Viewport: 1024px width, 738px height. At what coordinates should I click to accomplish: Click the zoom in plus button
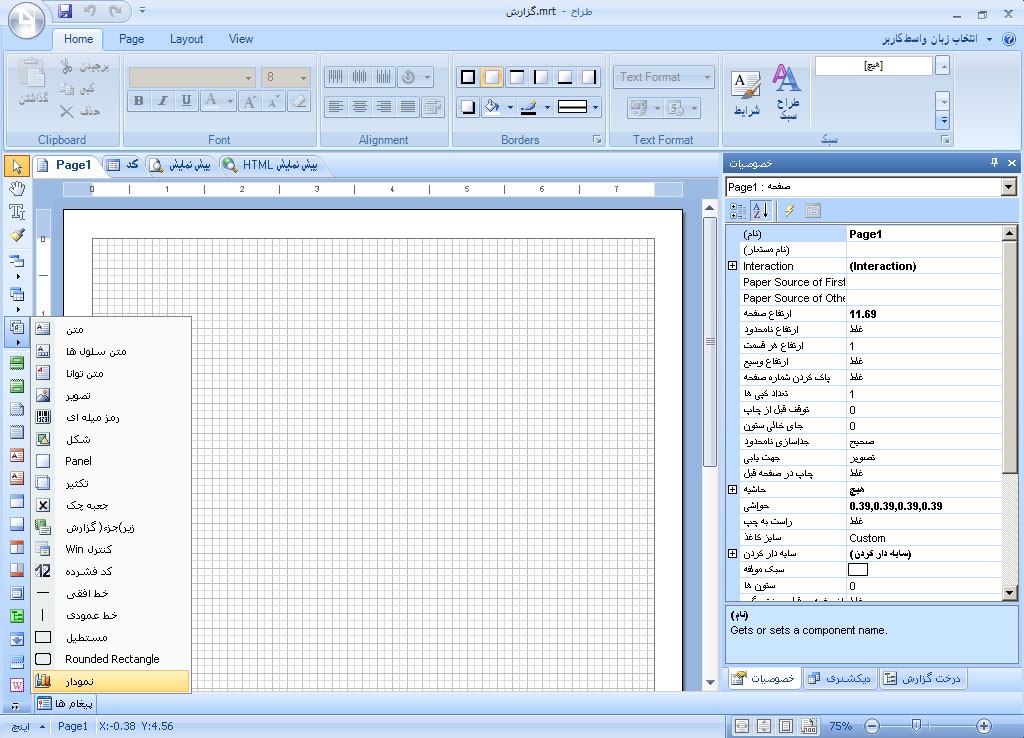984,726
